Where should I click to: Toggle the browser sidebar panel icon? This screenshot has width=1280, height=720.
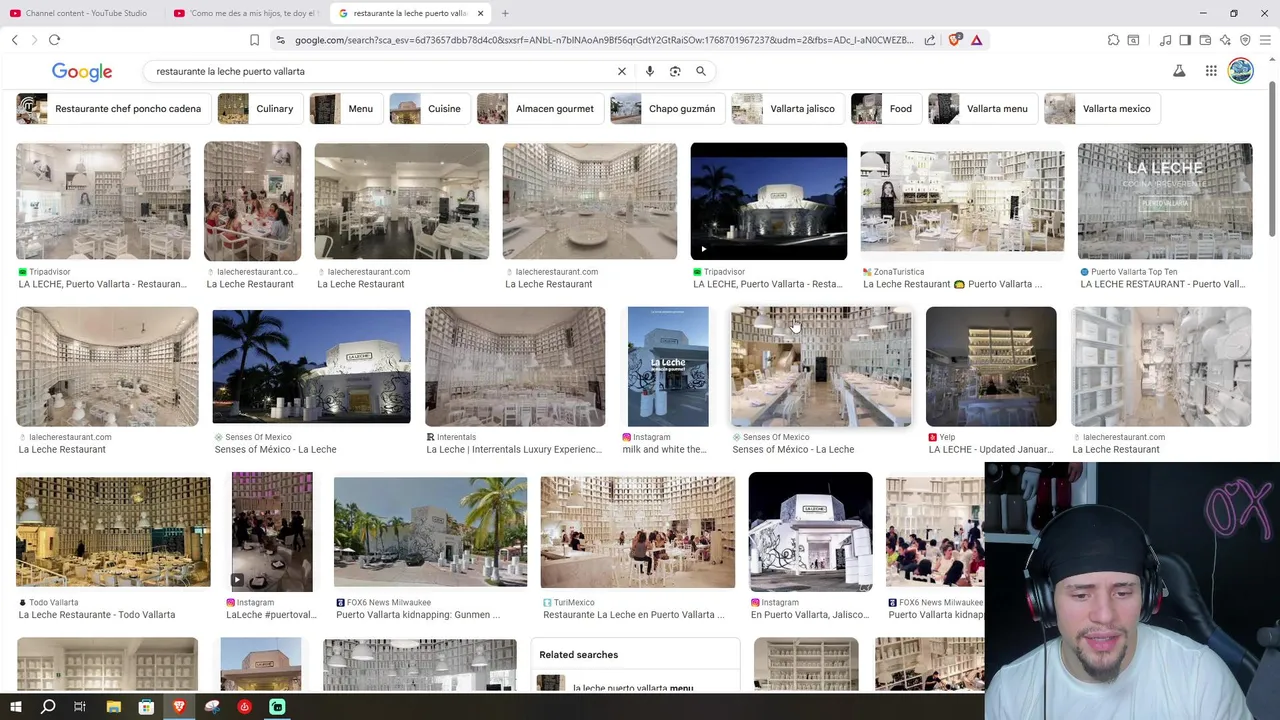pyautogui.click(x=1185, y=40)
